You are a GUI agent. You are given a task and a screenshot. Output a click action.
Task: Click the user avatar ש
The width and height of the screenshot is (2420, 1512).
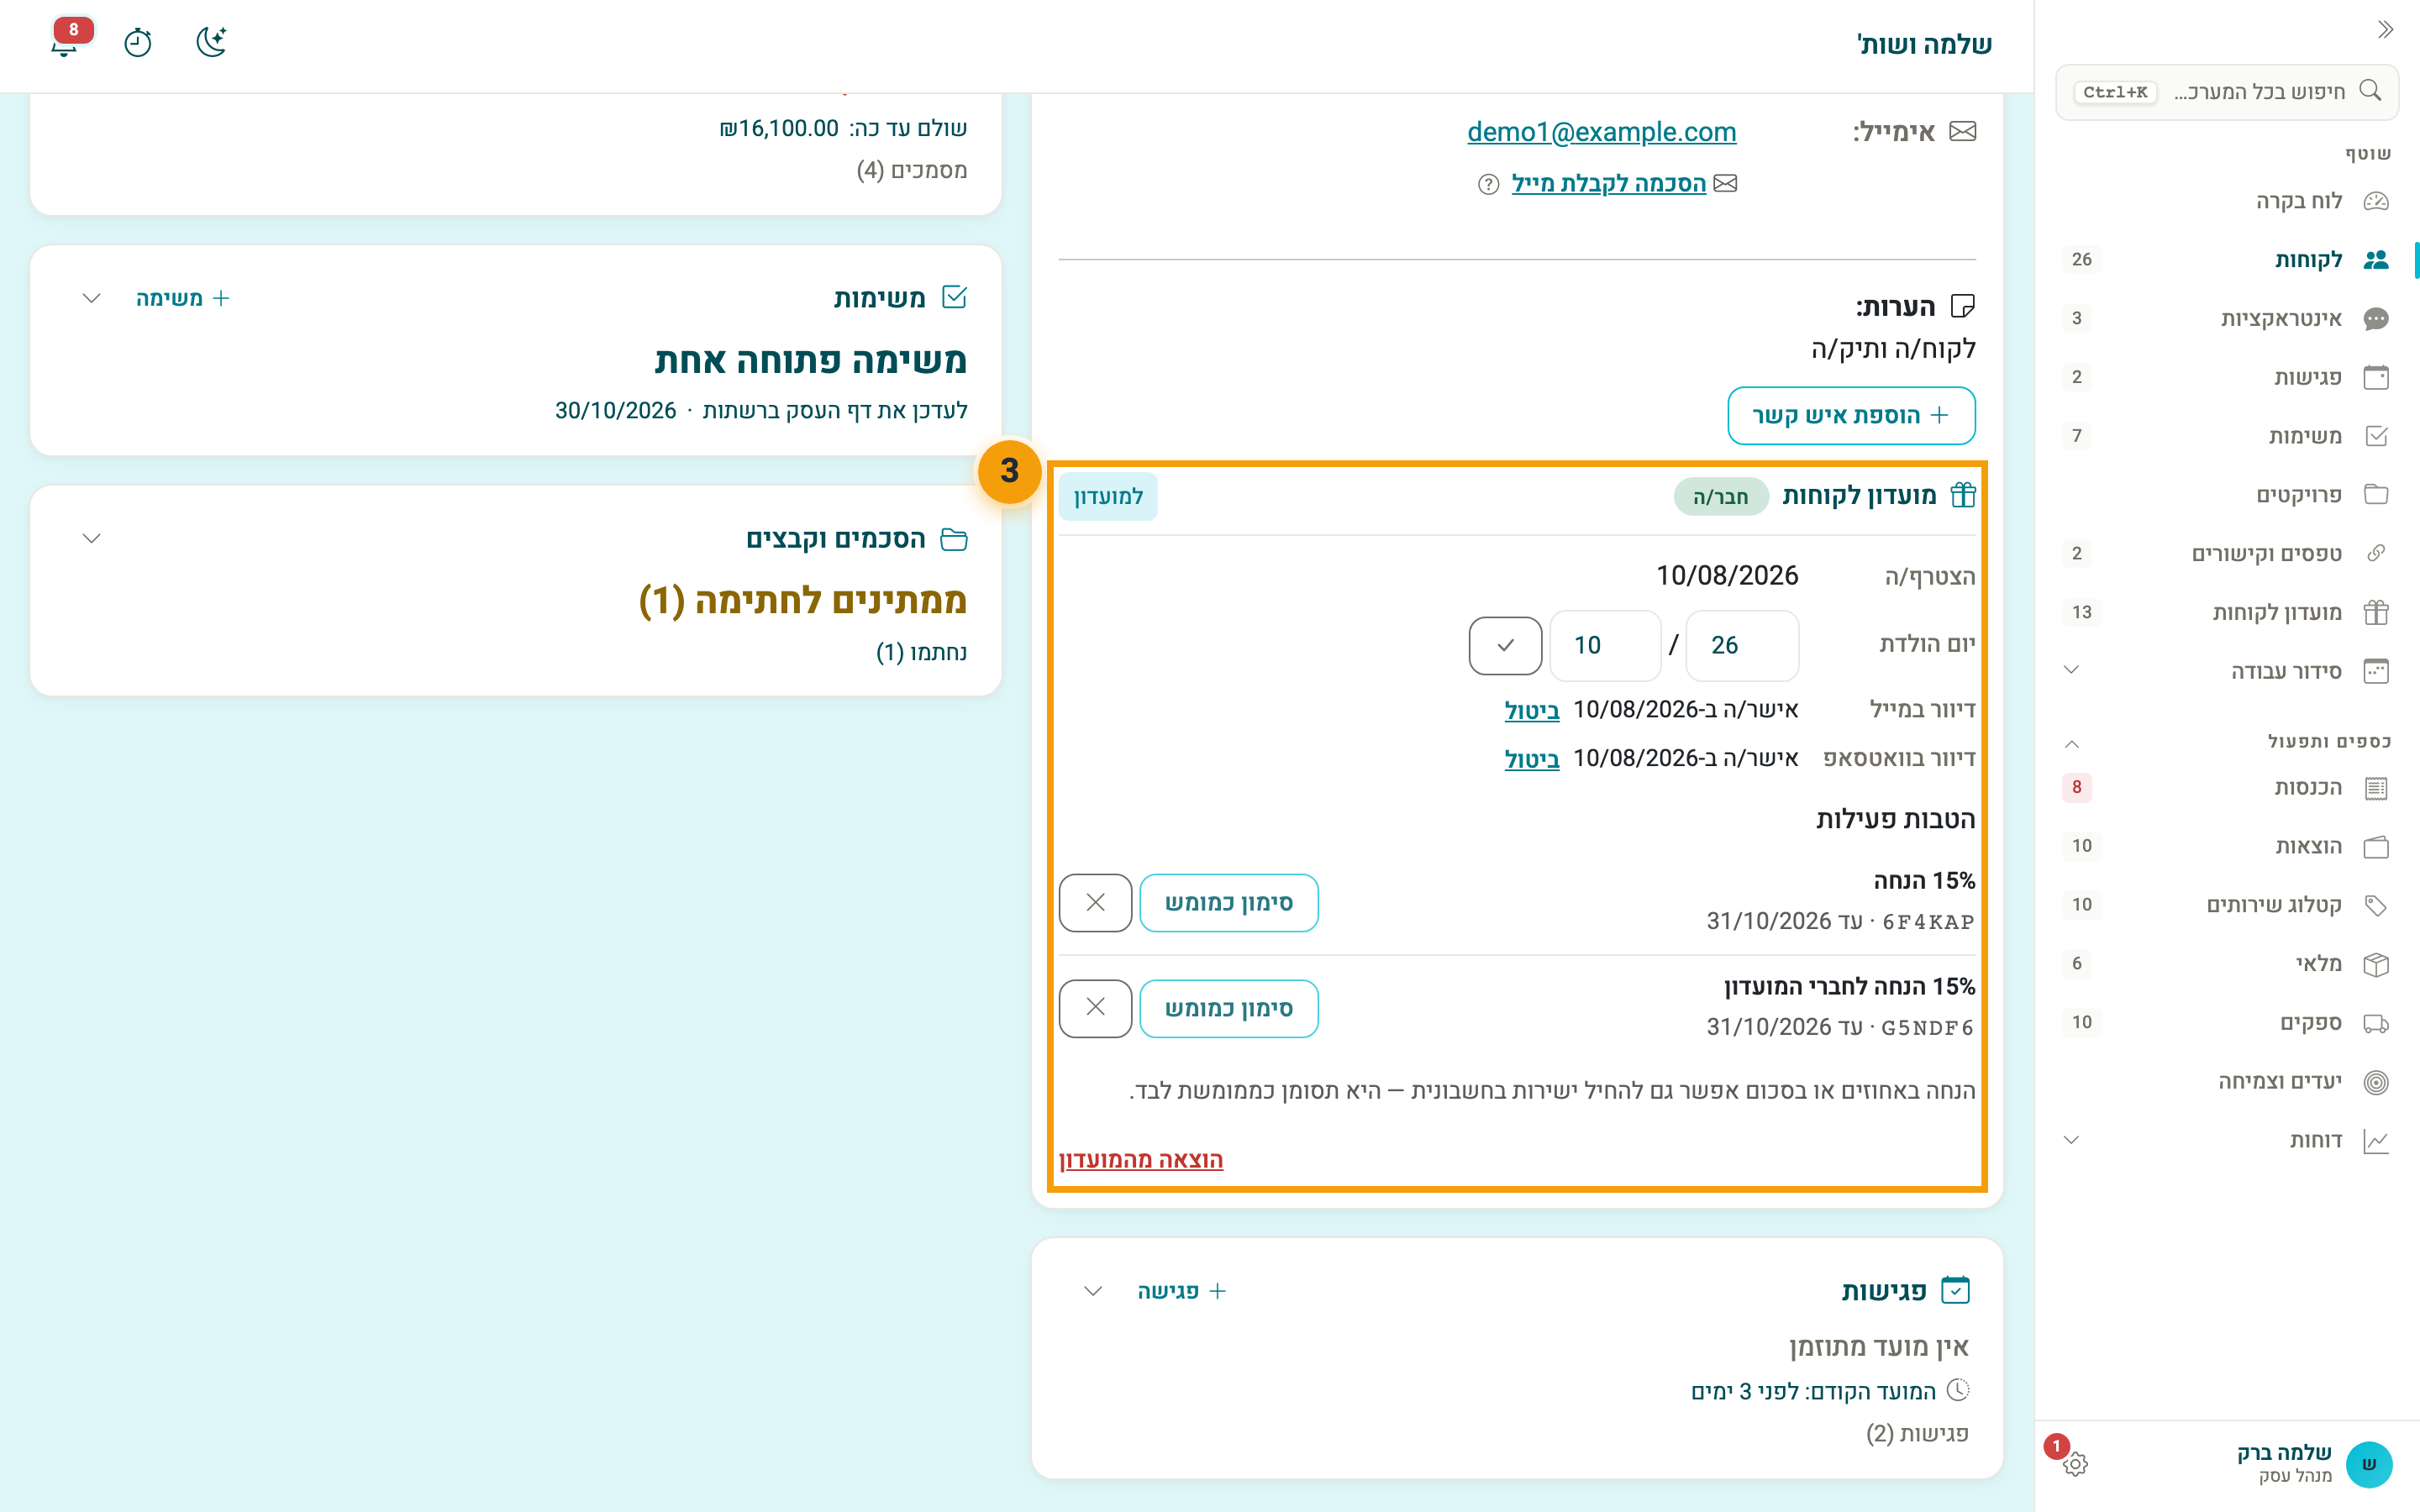tap(2368, 1464)
